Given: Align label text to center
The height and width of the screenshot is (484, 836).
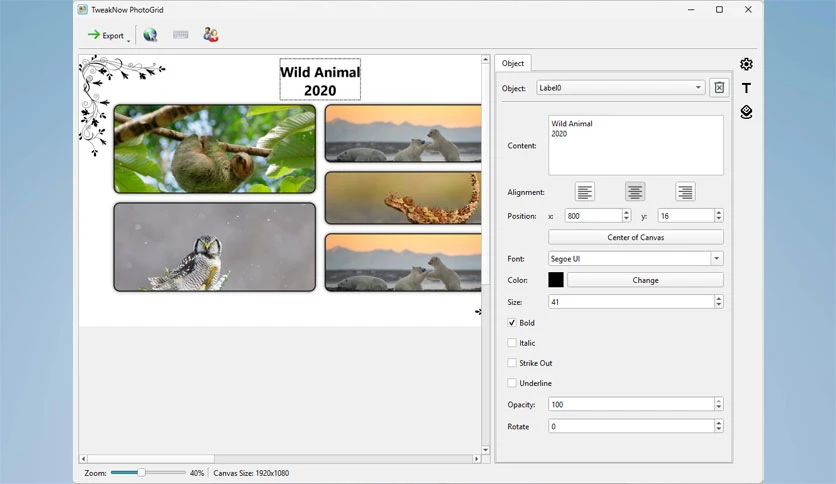Looking at the screenshot, I should pos(635,192).
